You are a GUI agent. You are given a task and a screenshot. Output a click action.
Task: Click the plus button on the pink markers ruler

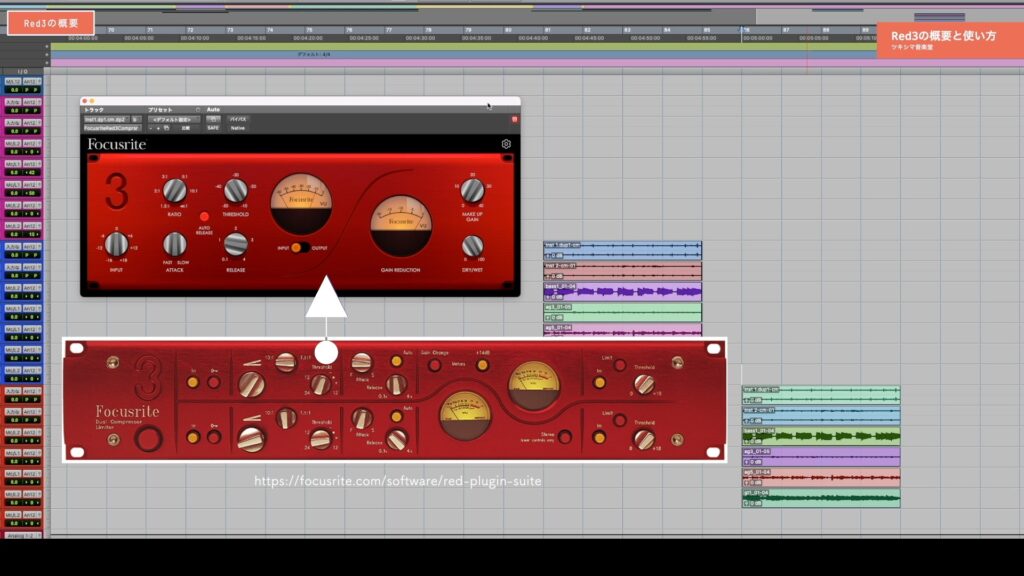47,63
